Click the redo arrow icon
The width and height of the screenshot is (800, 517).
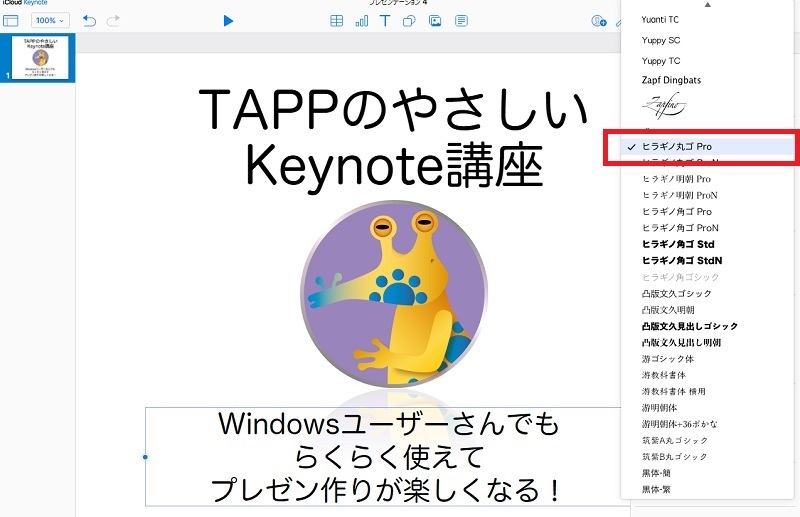click(113, 20)
